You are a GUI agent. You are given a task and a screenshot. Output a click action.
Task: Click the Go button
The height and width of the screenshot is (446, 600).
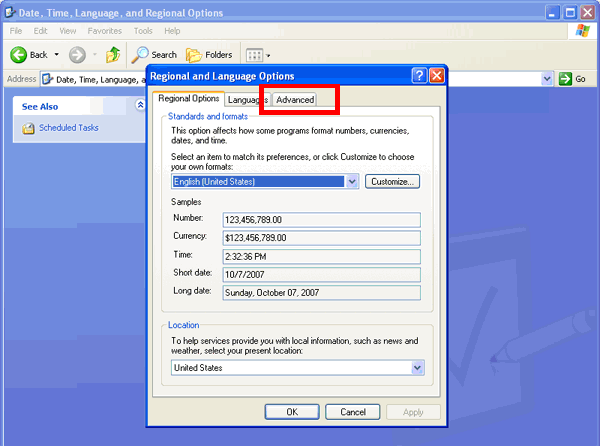[x=572, y=79]
